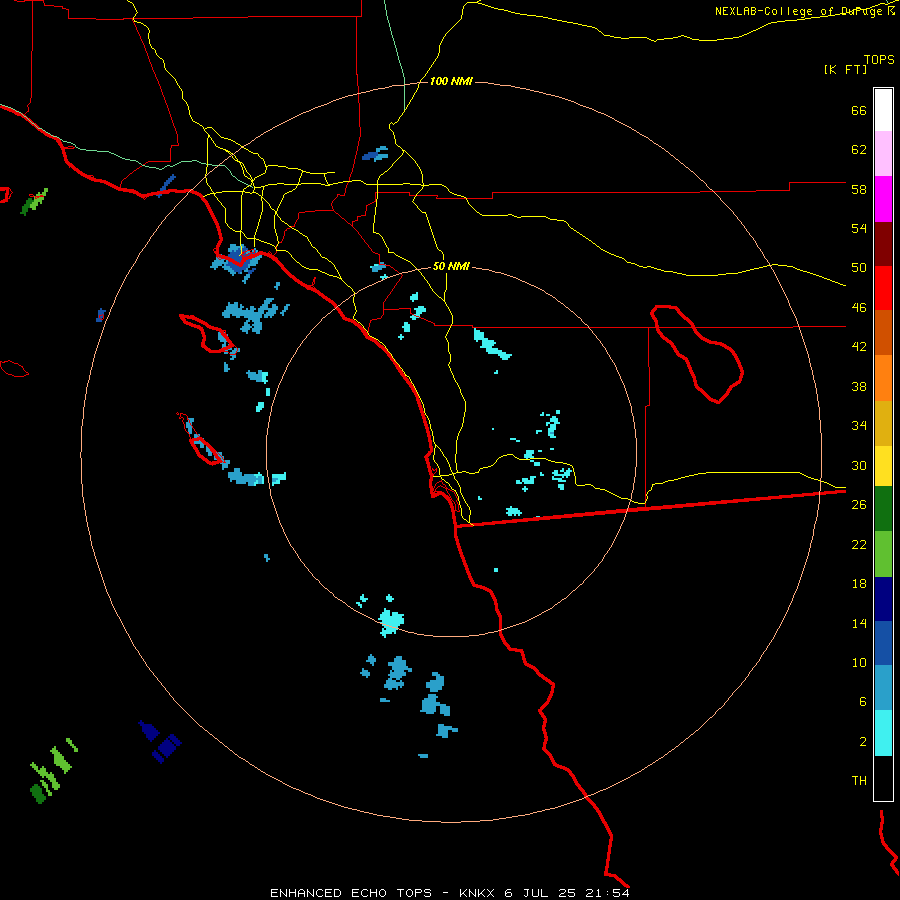Select legend value 54

pos(859,228)
